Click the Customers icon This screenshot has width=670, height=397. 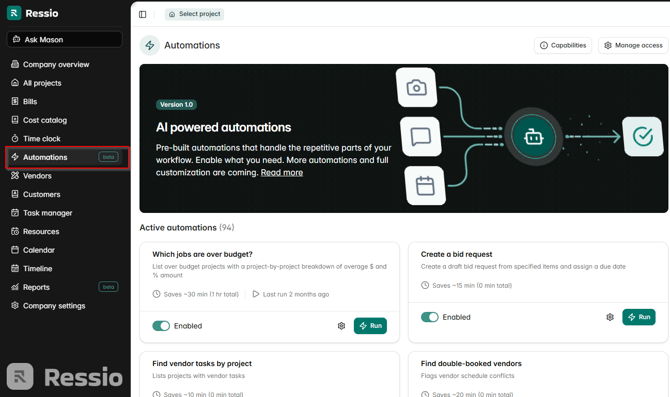15,194
